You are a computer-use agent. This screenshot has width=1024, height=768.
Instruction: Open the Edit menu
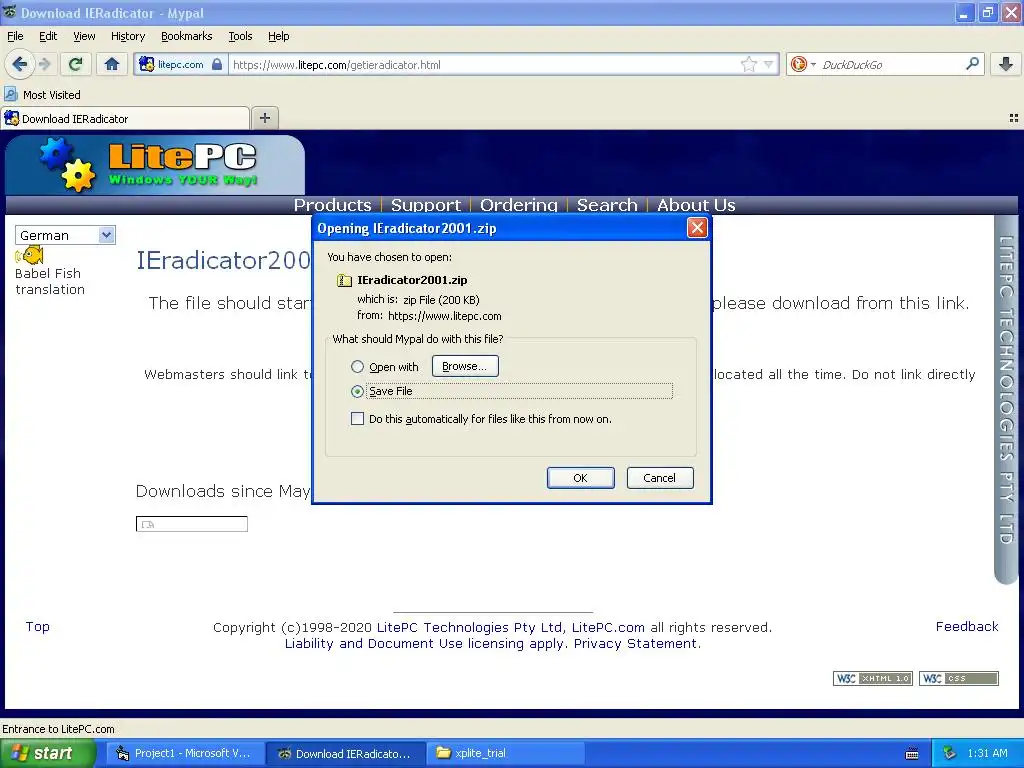[x=48, y=36]
